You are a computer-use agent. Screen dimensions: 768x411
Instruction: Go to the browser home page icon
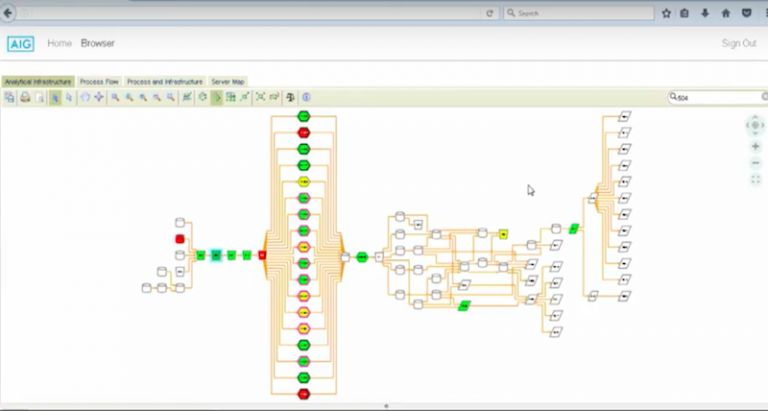[726, 13]
